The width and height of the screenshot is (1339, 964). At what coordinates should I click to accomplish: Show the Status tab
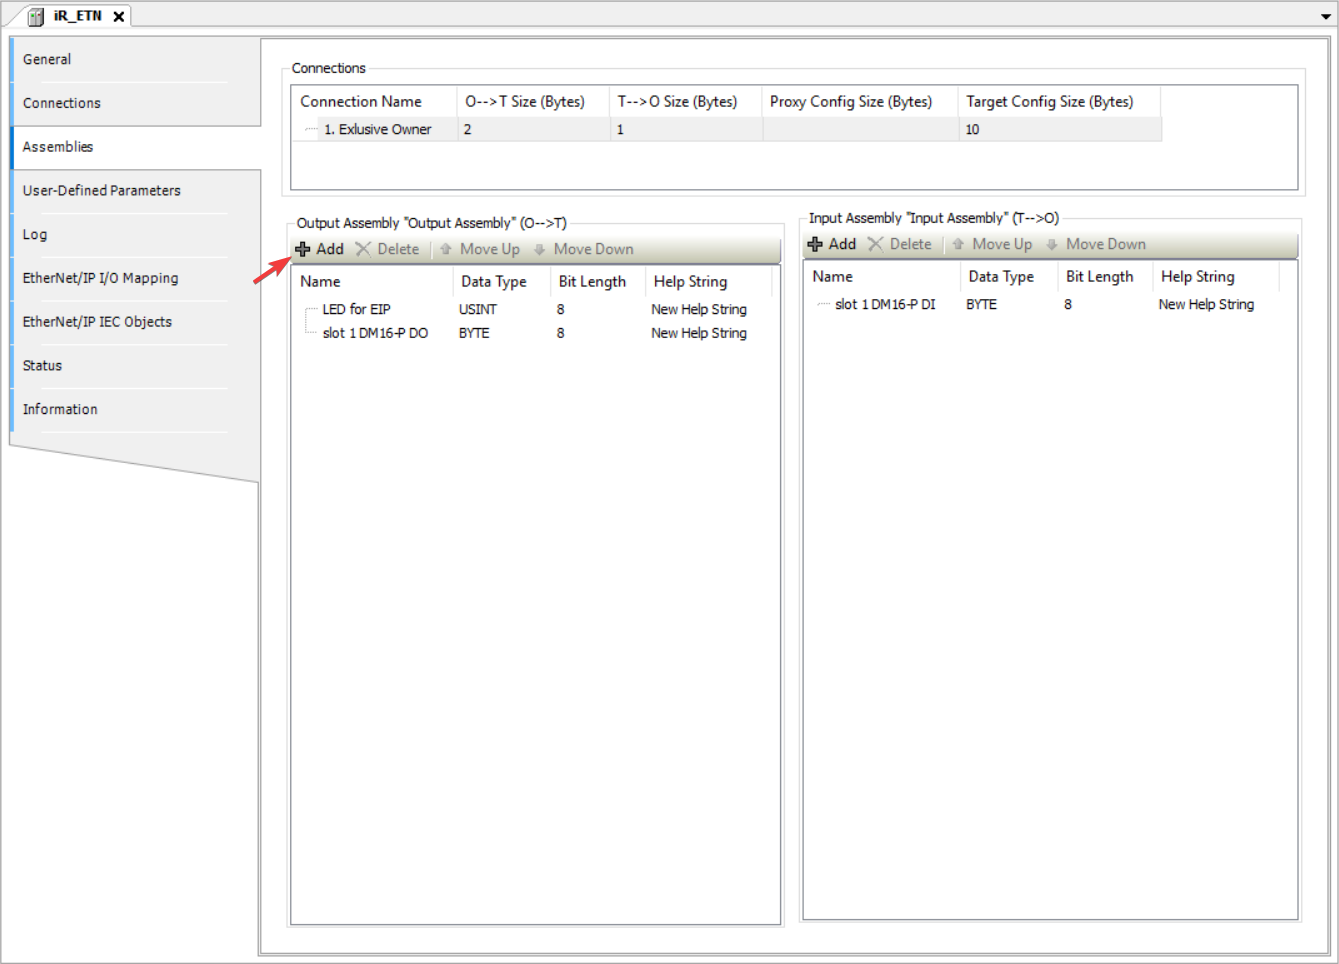(42, 365)
